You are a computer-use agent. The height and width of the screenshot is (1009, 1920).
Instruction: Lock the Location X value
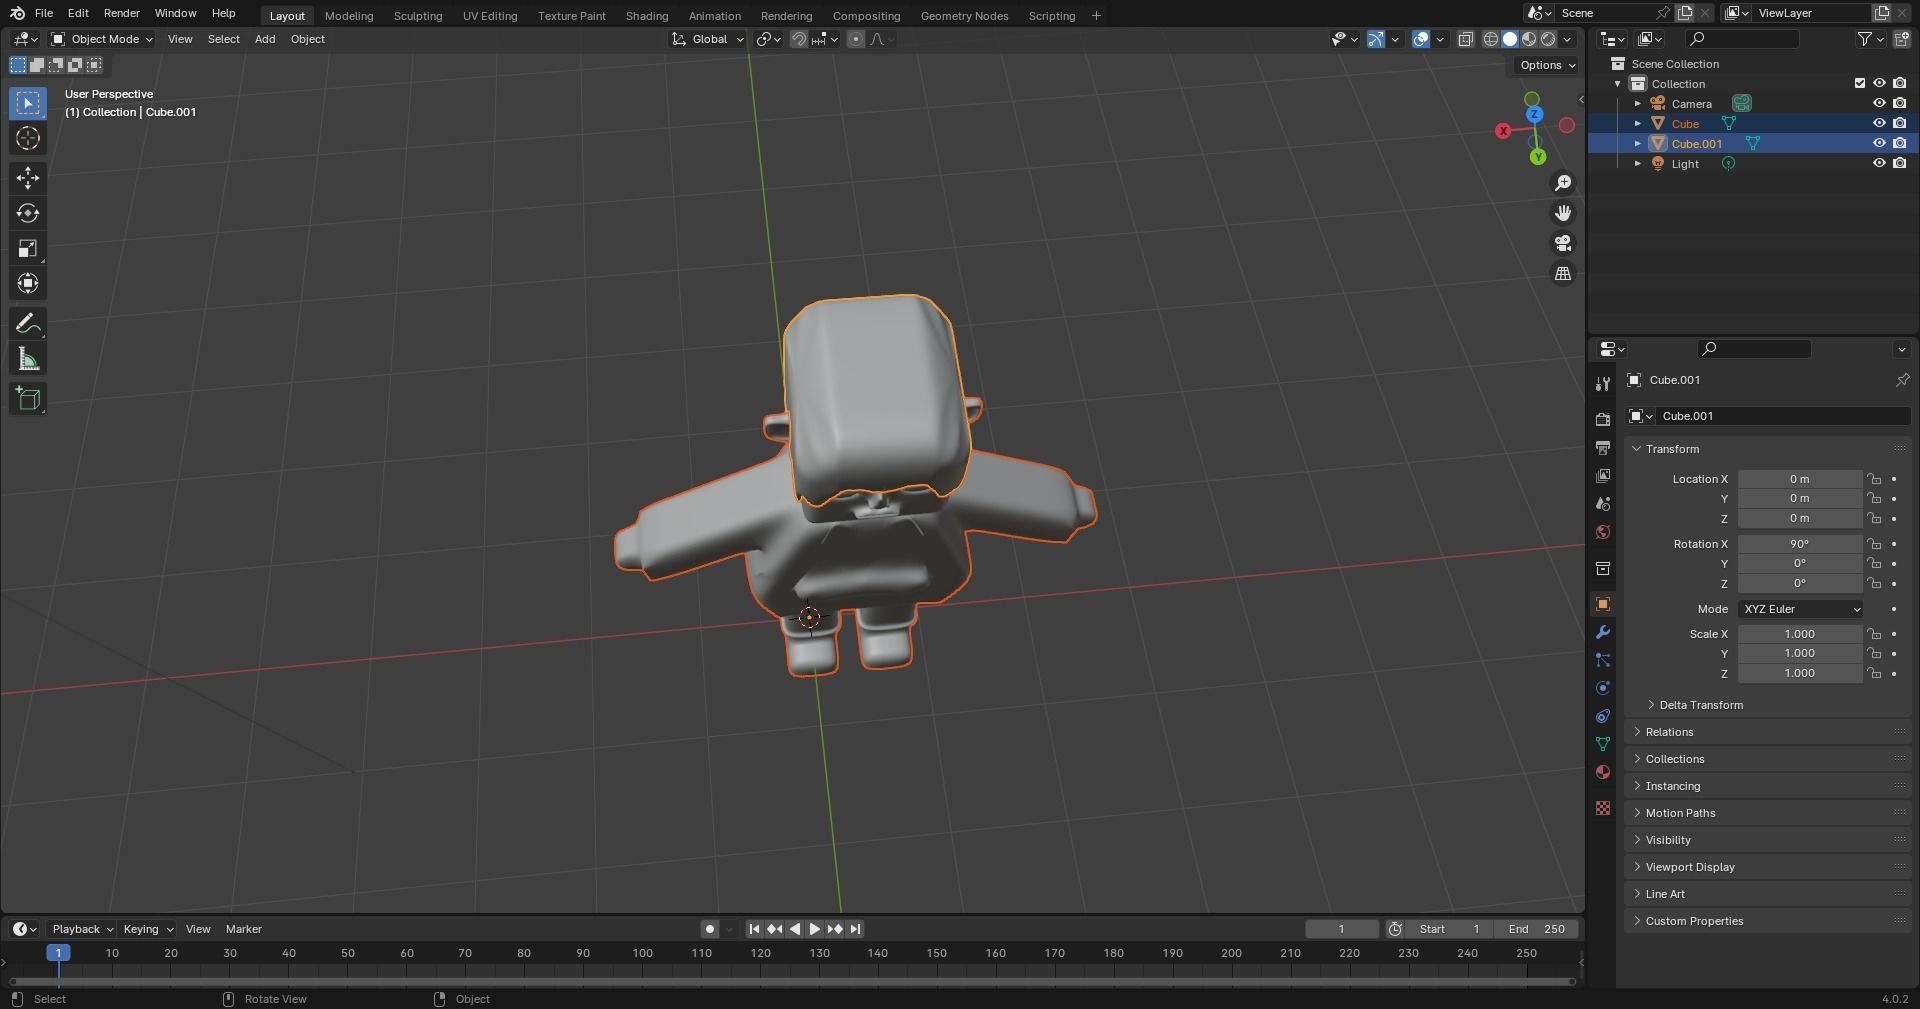(1874, 479)
